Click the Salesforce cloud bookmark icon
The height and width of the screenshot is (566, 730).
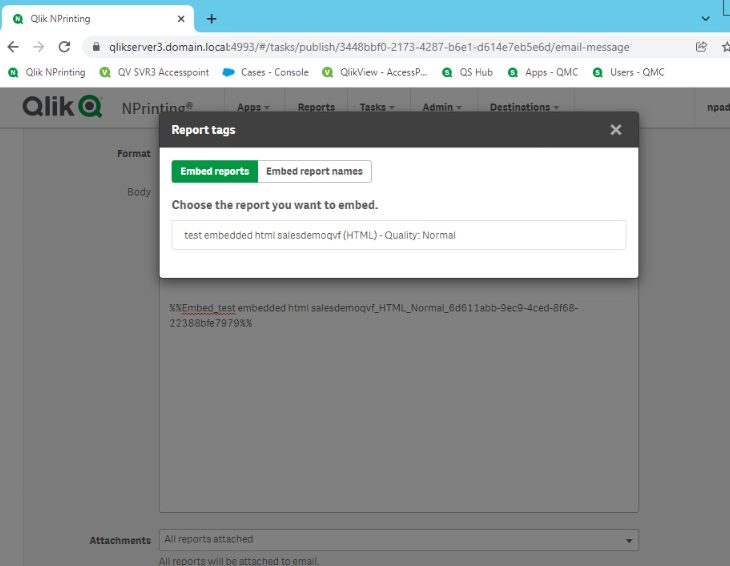[228, 72]
